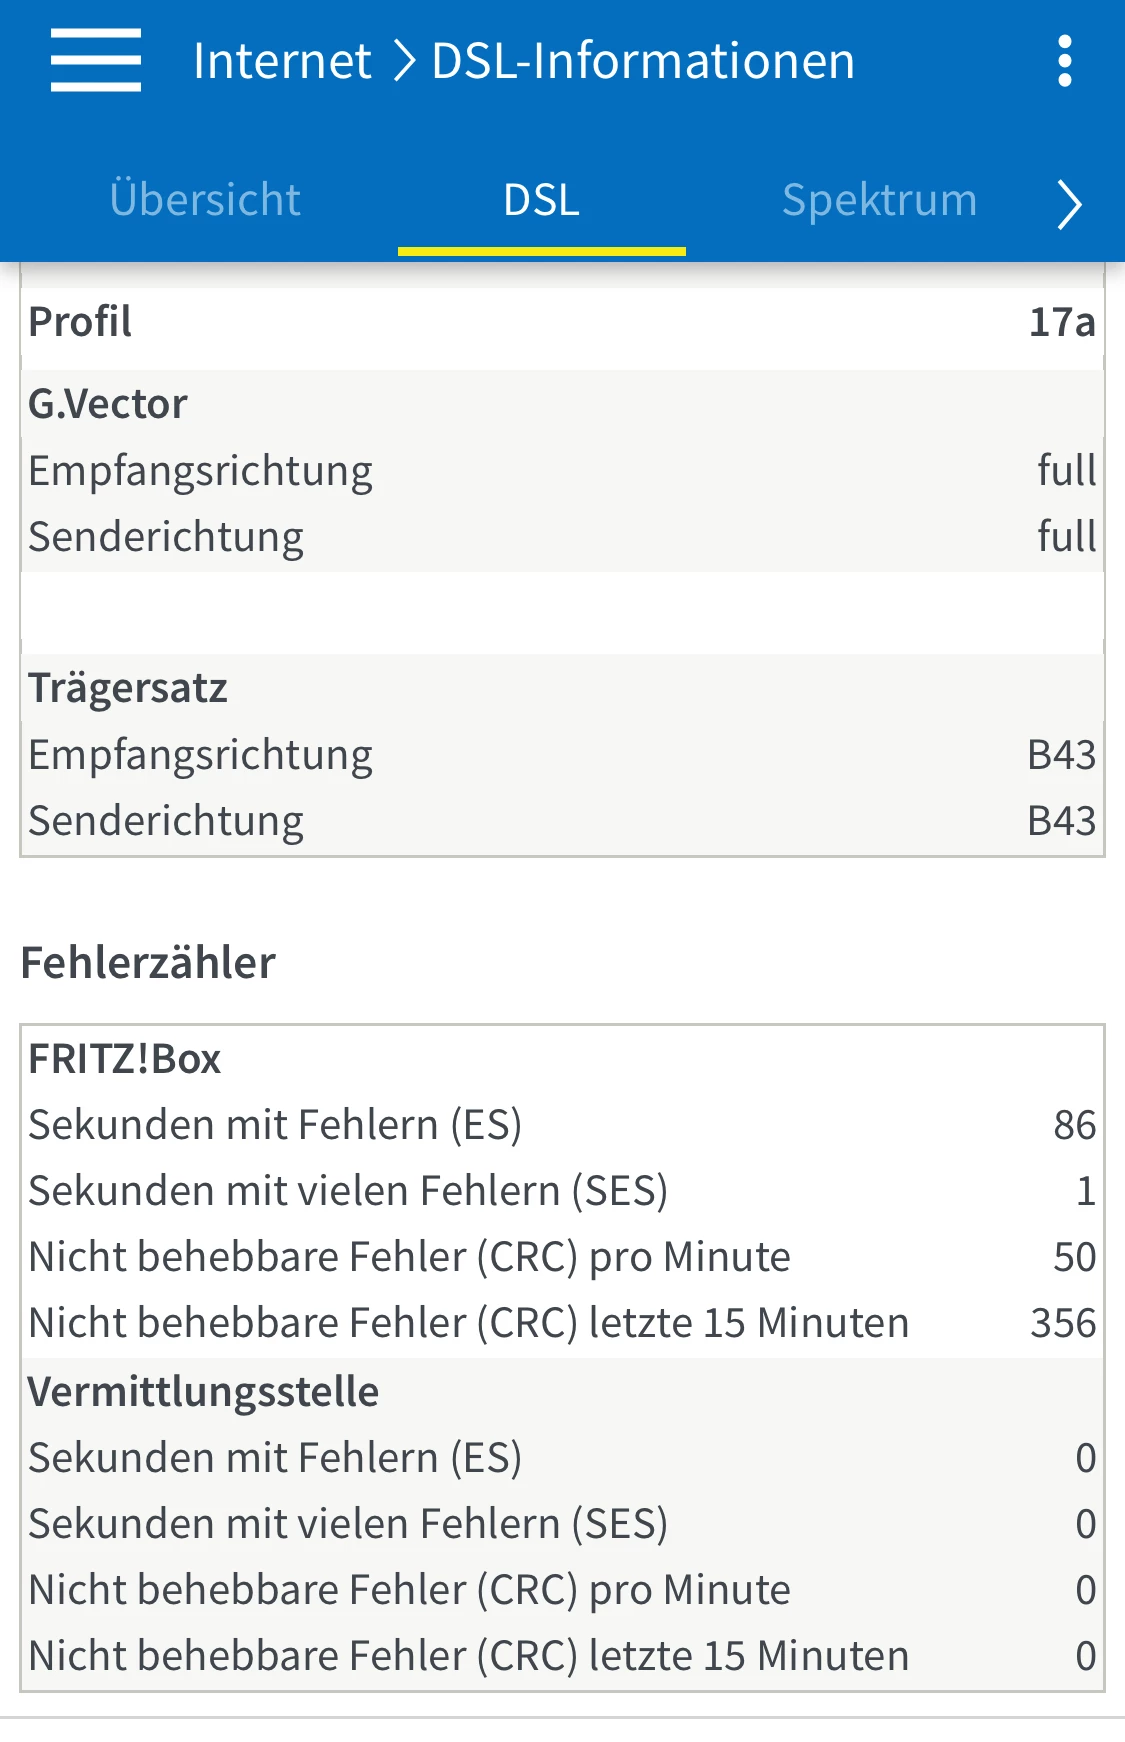Image resolution: width=1125 pixels, height=1742 pixels.
Task: Click FRITZ!Box CRC pro Minute value 50
Action: tap(1074, 1257)
